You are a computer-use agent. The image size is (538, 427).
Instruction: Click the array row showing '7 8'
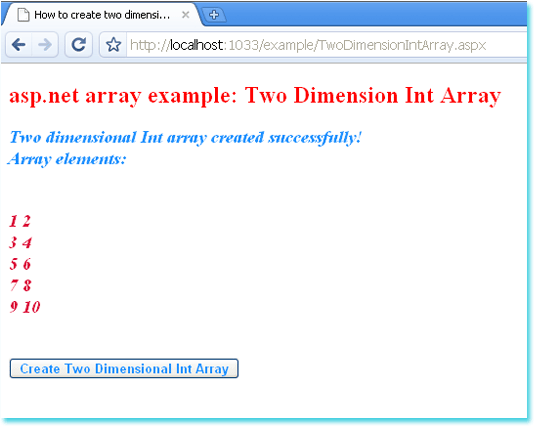20,285
